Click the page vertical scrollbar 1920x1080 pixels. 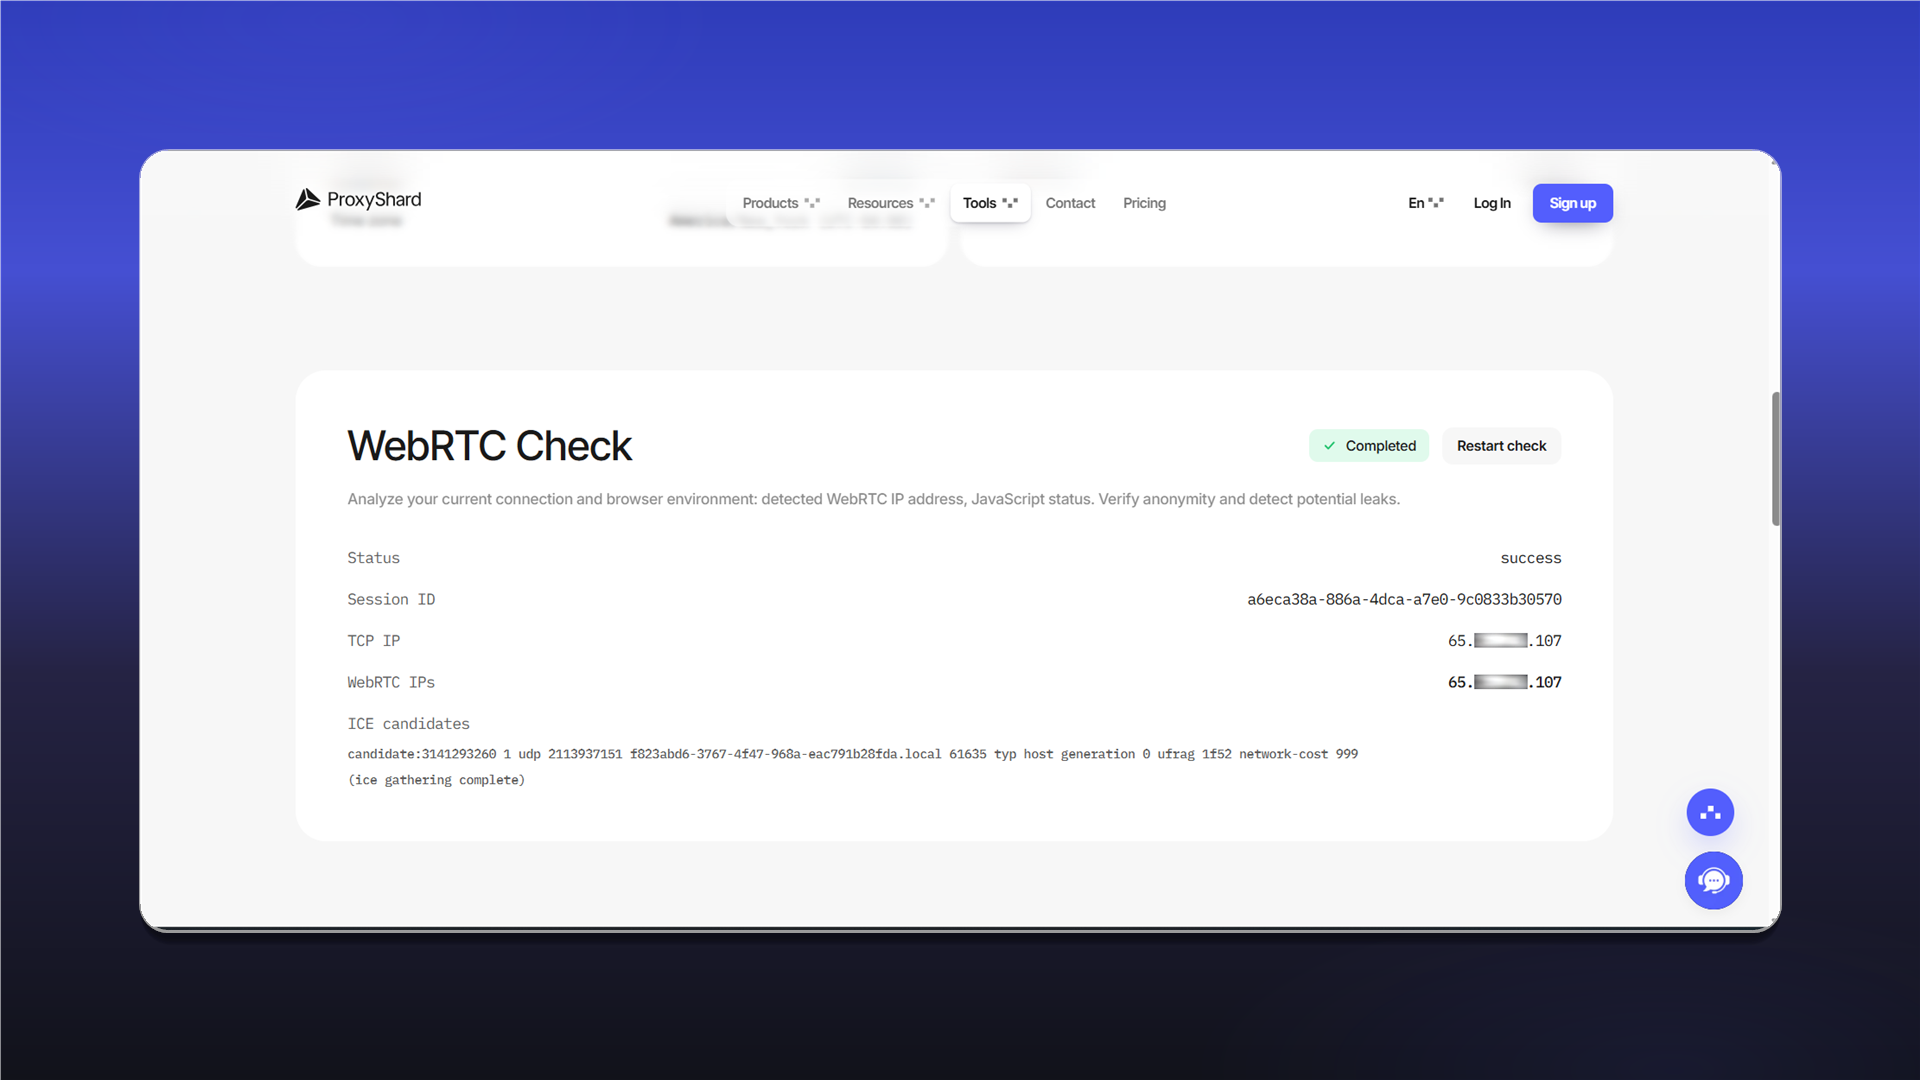(x=1775, y=458)
